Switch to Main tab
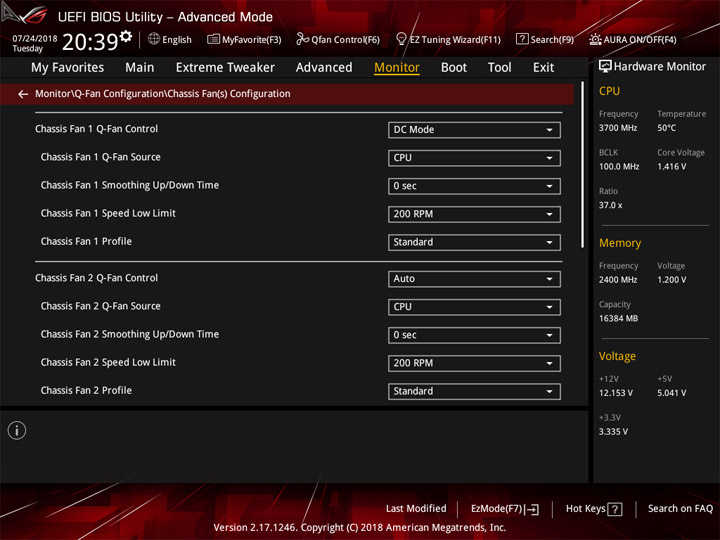720x540 pixels. (140, 68)
